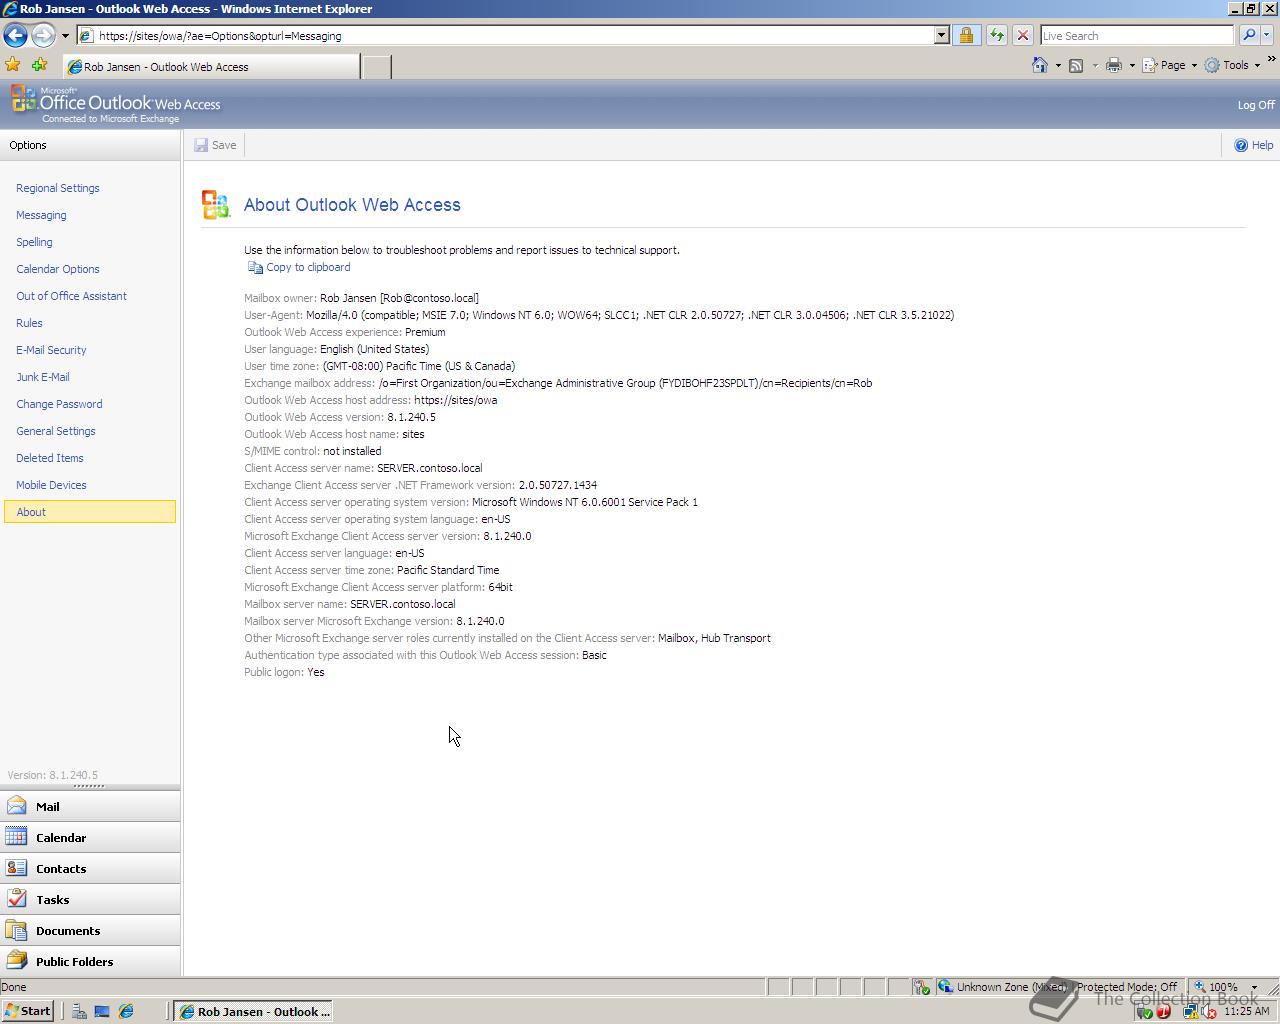The height and width of the screenshot is (1024, 1280).
Task: Click the security lock icon in address bar
Action: pyautogui.click(x=966, y=36)
